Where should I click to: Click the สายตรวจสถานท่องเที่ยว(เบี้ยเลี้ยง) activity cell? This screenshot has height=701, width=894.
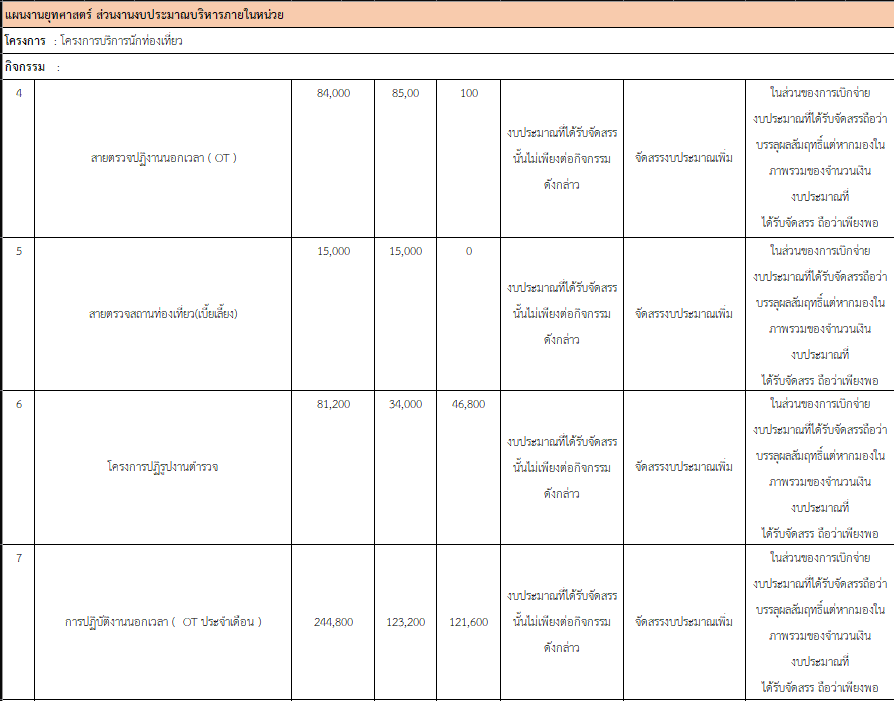[x=163, y=313]
